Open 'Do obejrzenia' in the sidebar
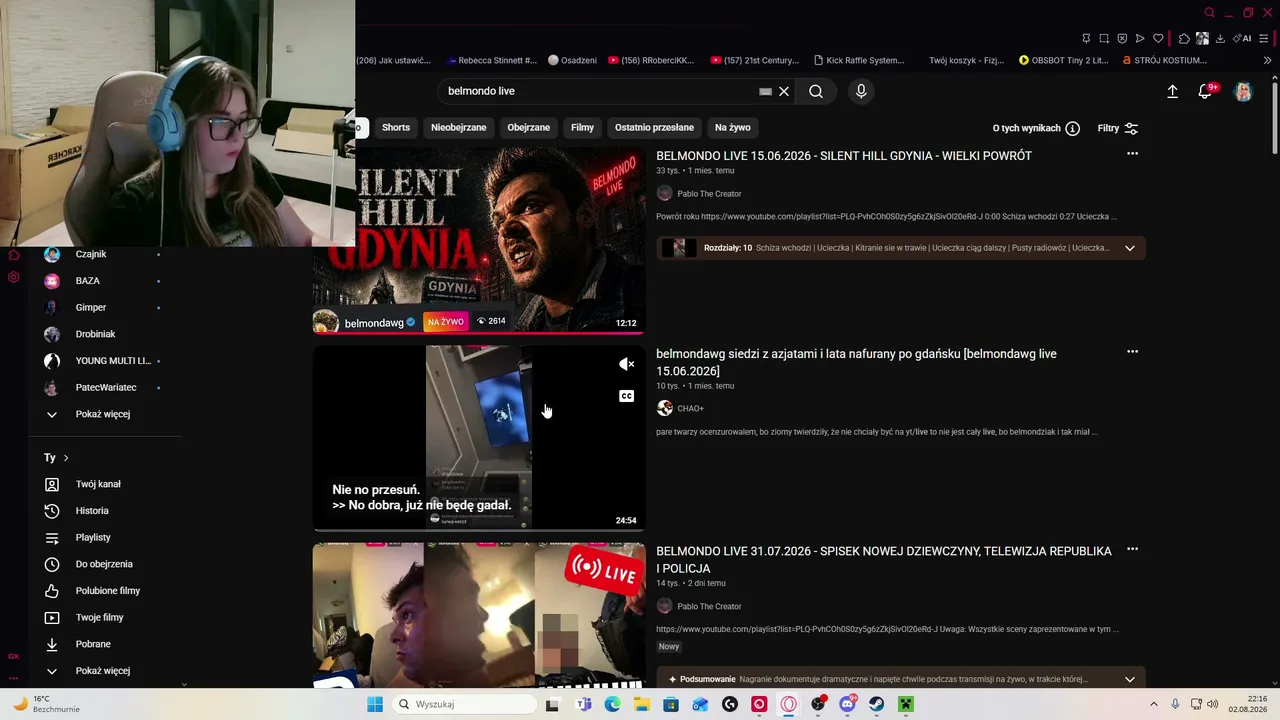The width and height of the screenshot is (1280, 720). pyautogui.click(x=104, y=564)
